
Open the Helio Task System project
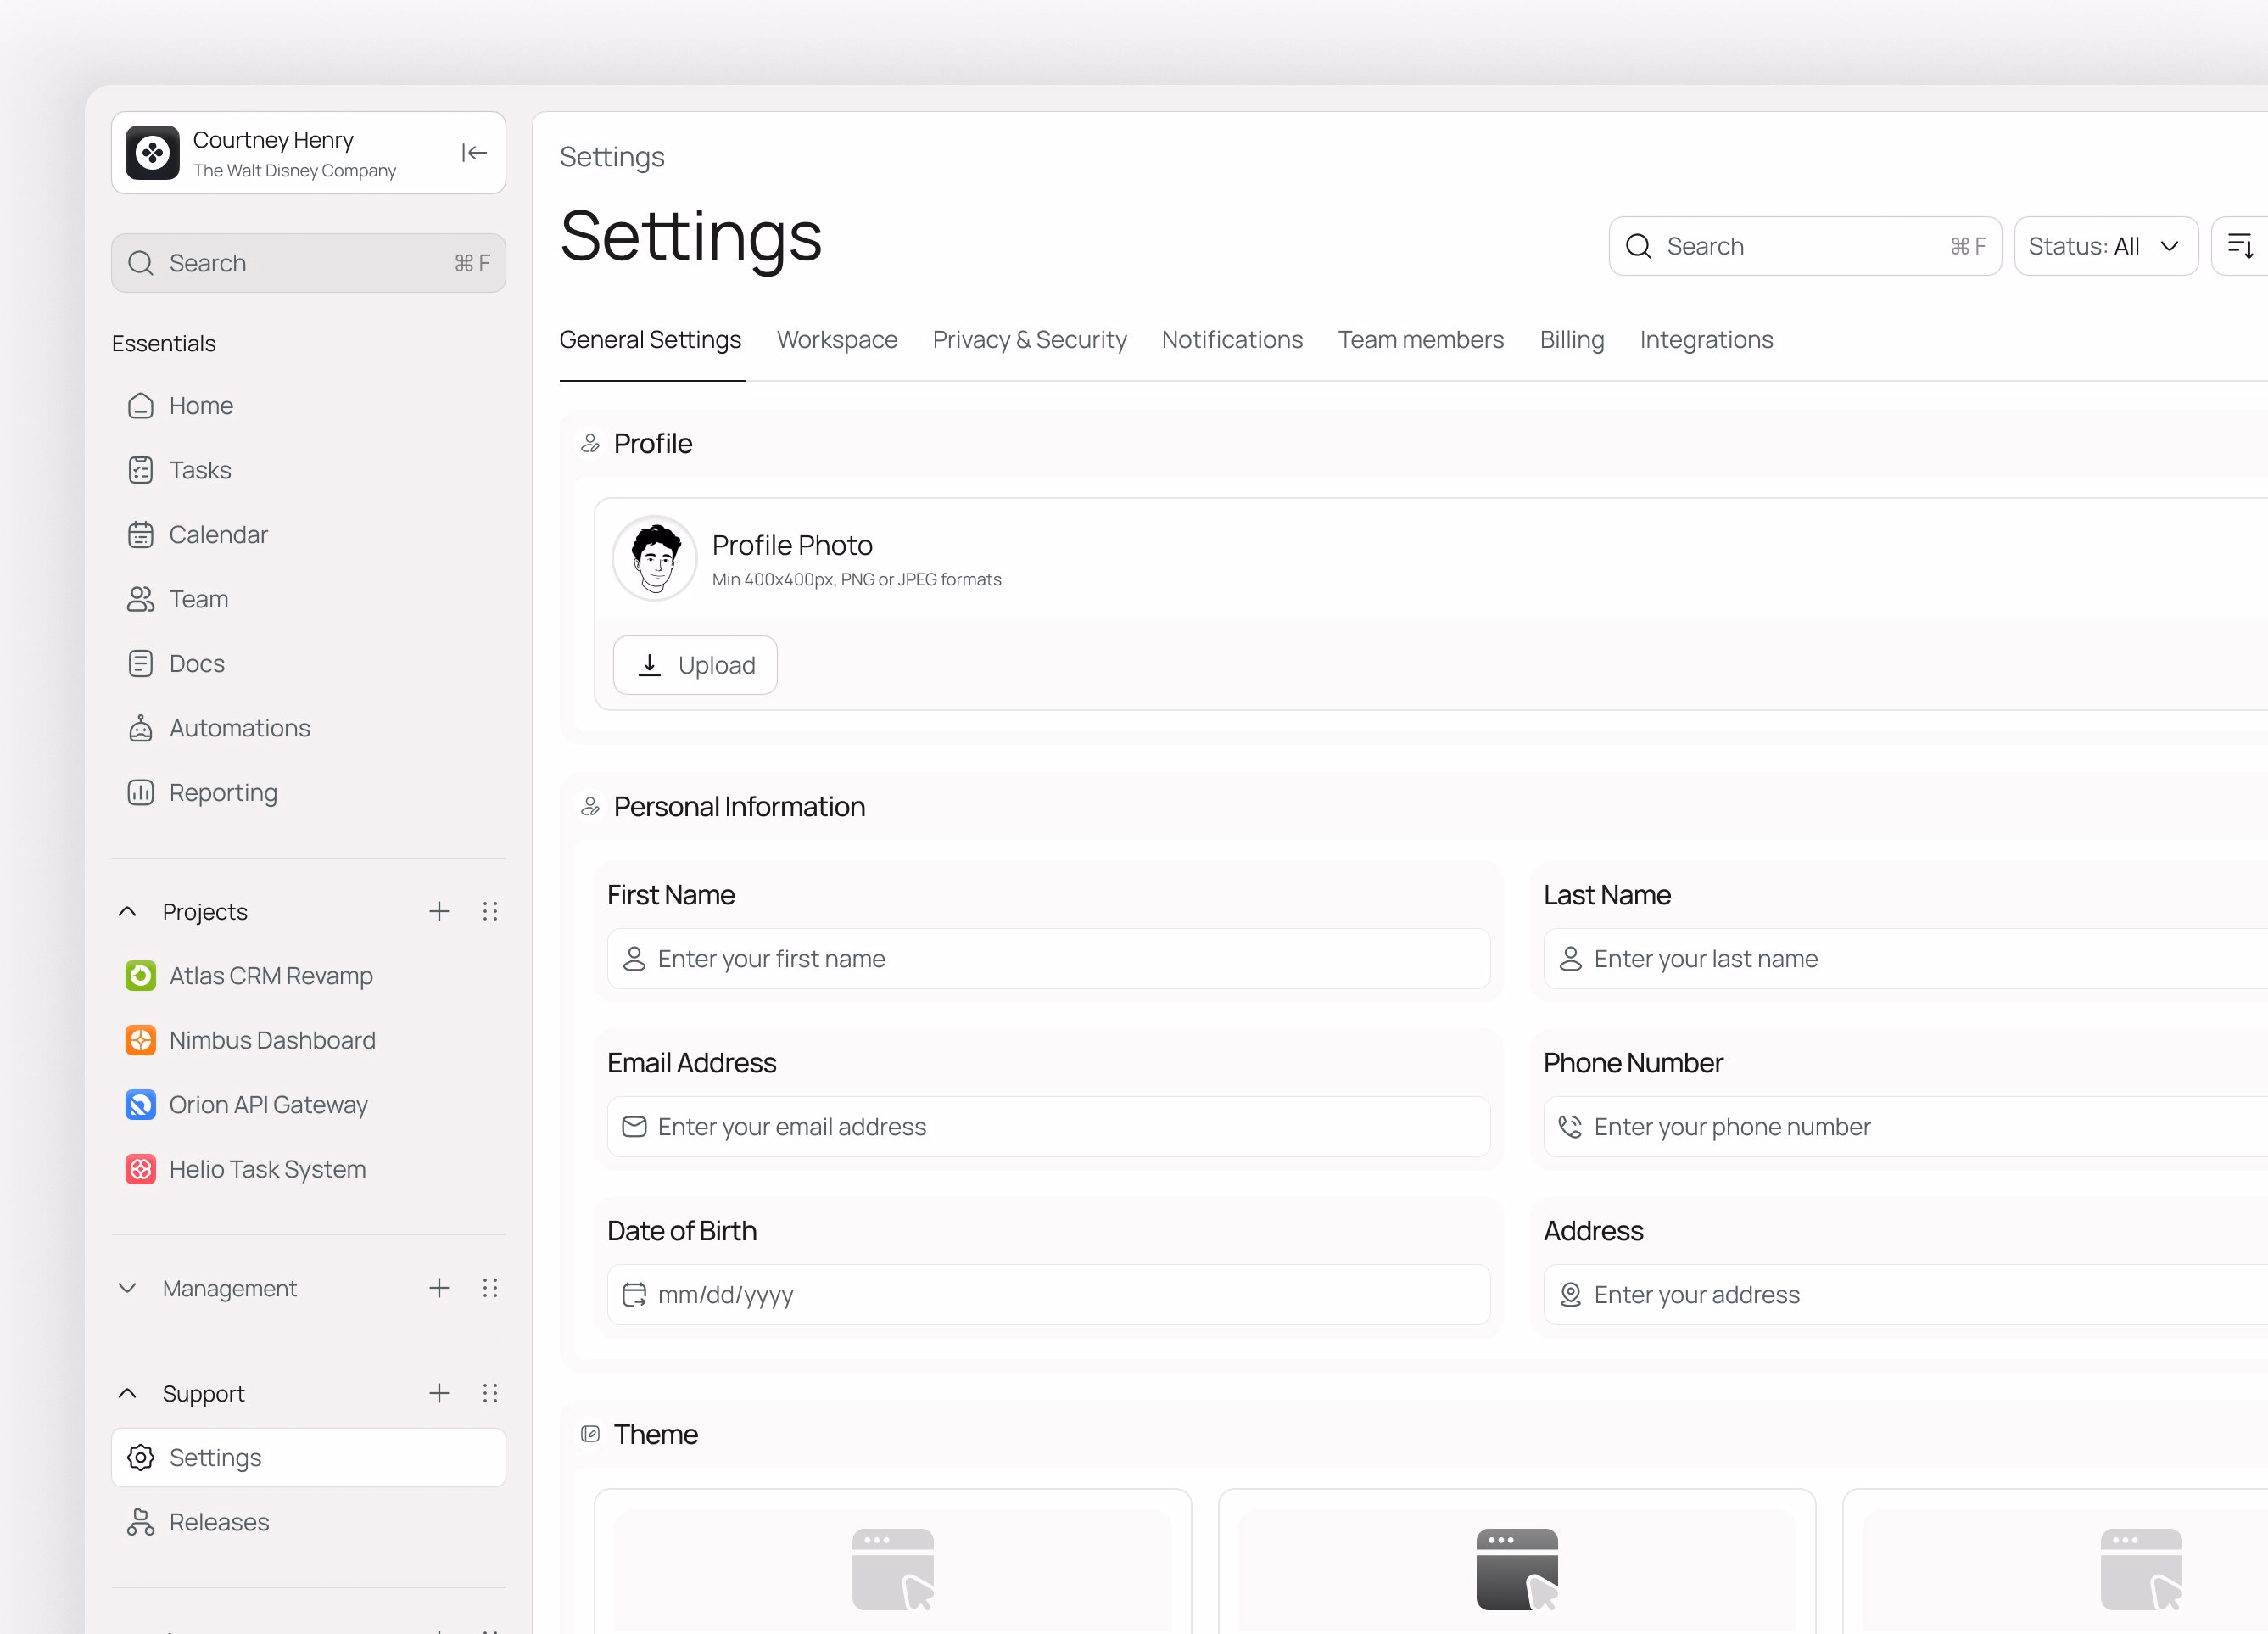[309, 1169]
